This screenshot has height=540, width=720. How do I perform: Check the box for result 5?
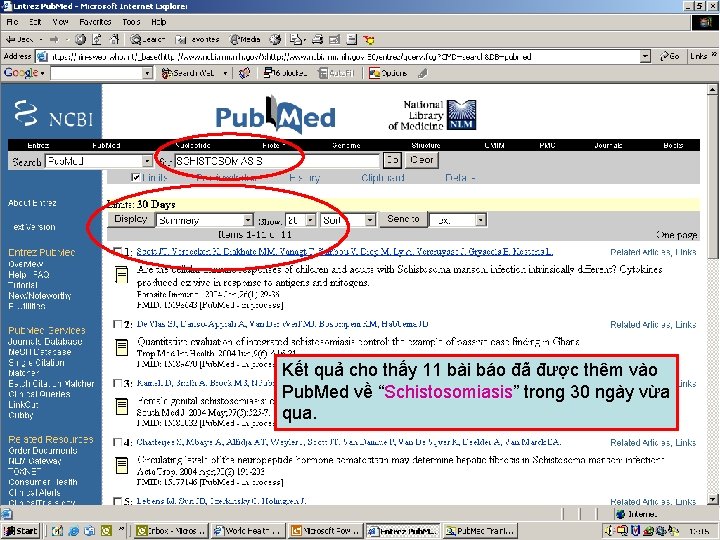coord(118,501)
